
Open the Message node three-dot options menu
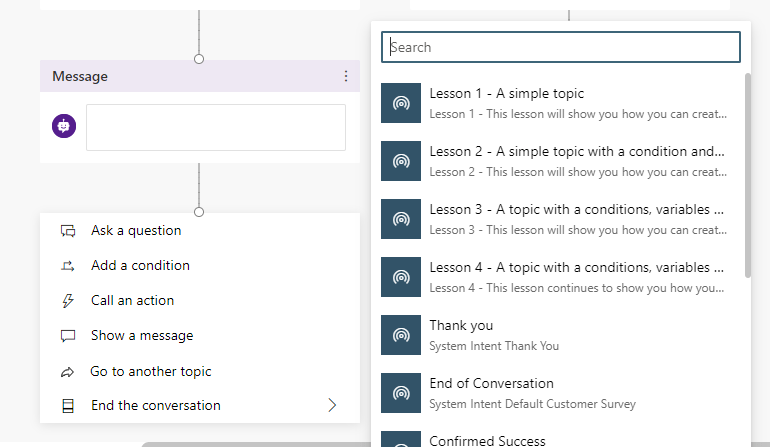(346, 76)
